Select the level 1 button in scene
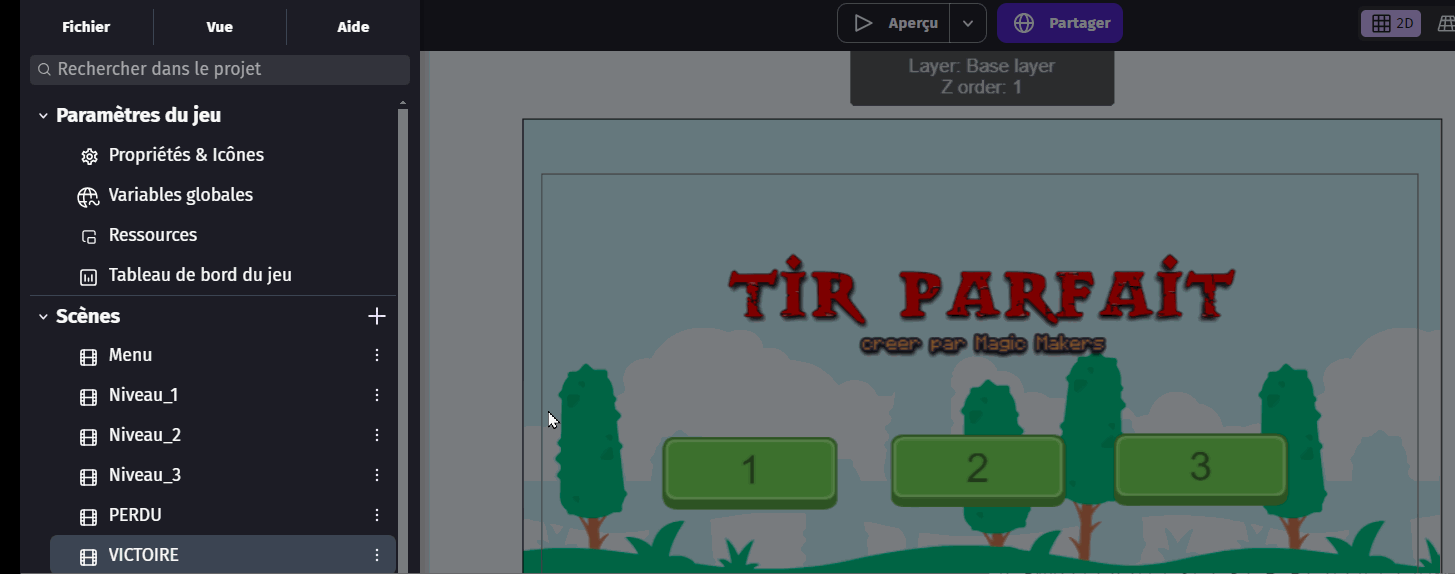The width and height of the screenshot is (1455, 574). click(750, 471)
